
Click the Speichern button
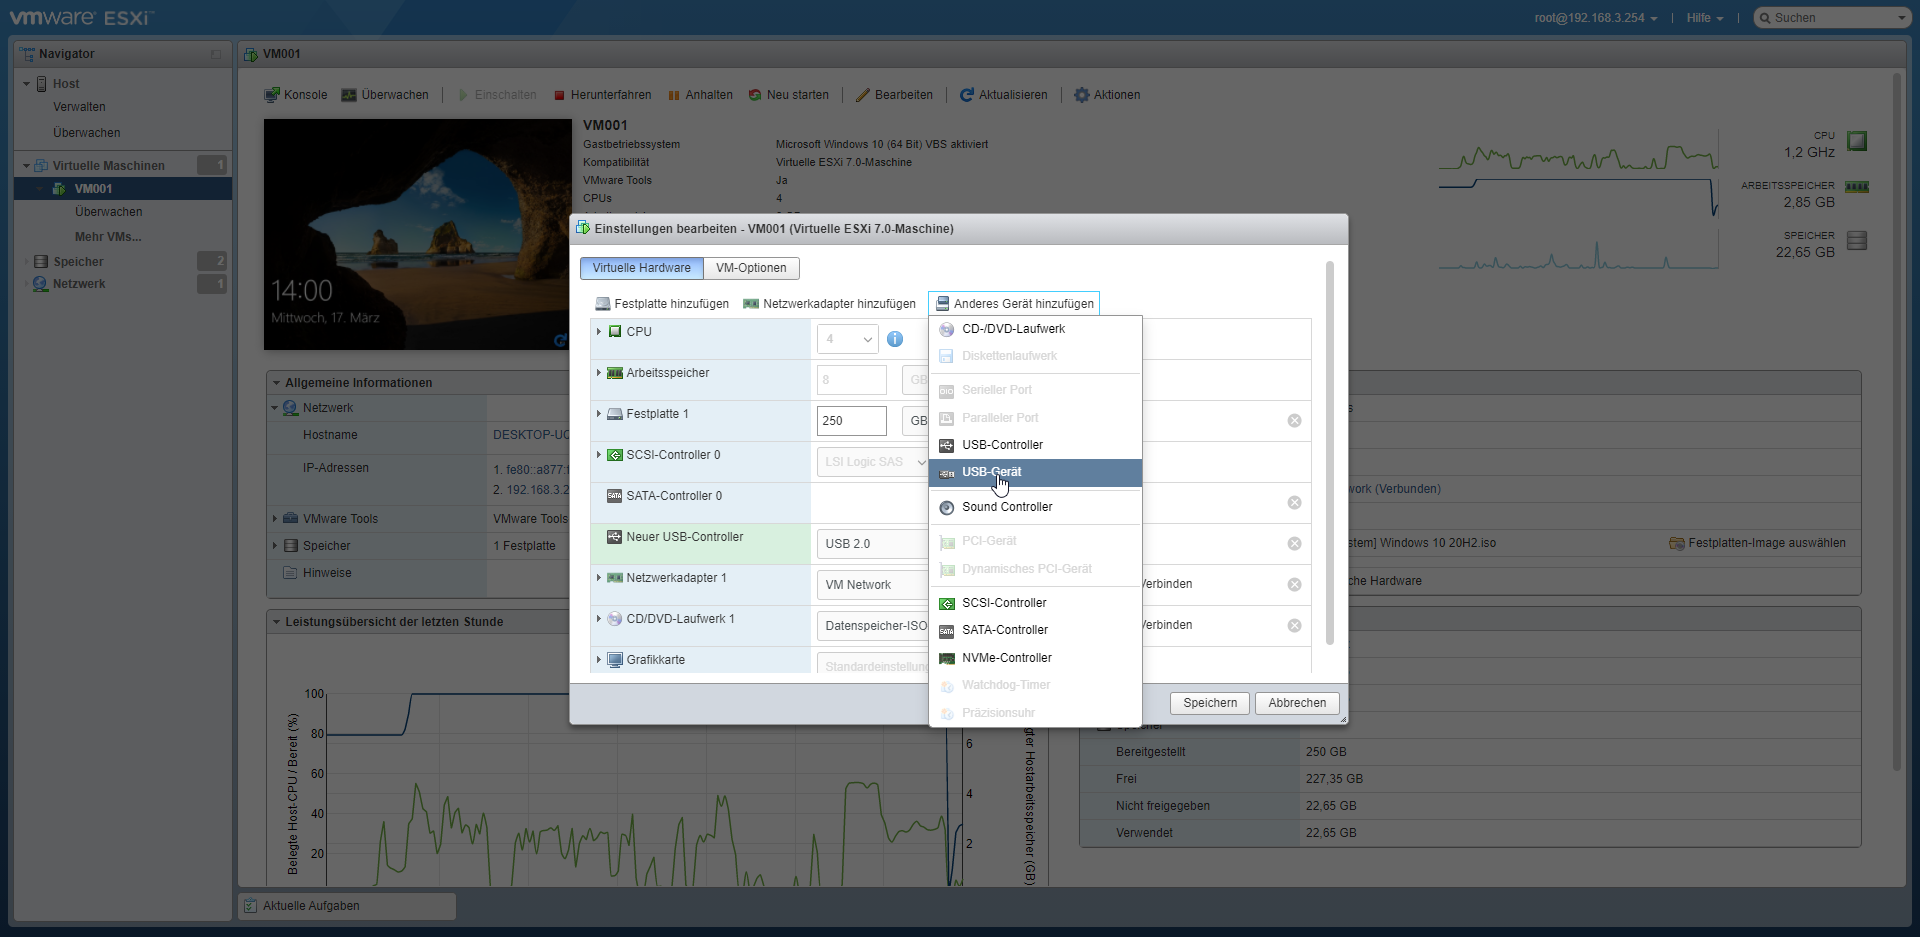point(1210,703)
